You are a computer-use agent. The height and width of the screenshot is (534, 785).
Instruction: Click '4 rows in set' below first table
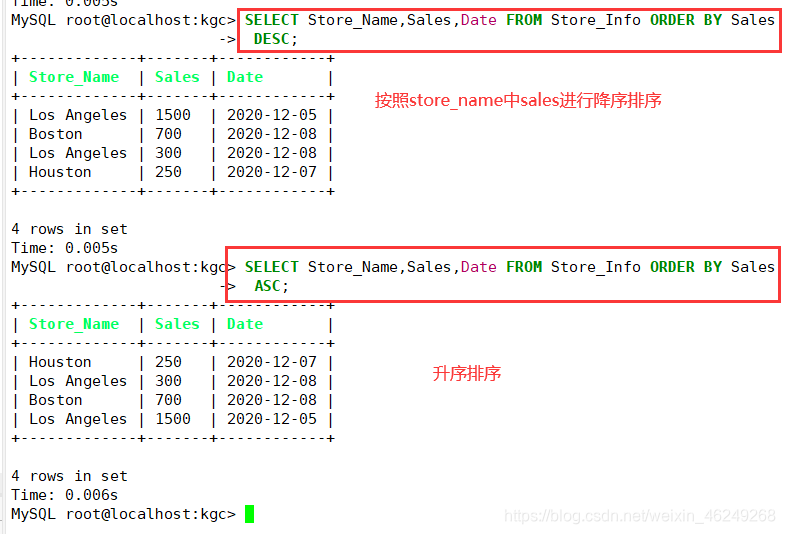coord(69,229)
